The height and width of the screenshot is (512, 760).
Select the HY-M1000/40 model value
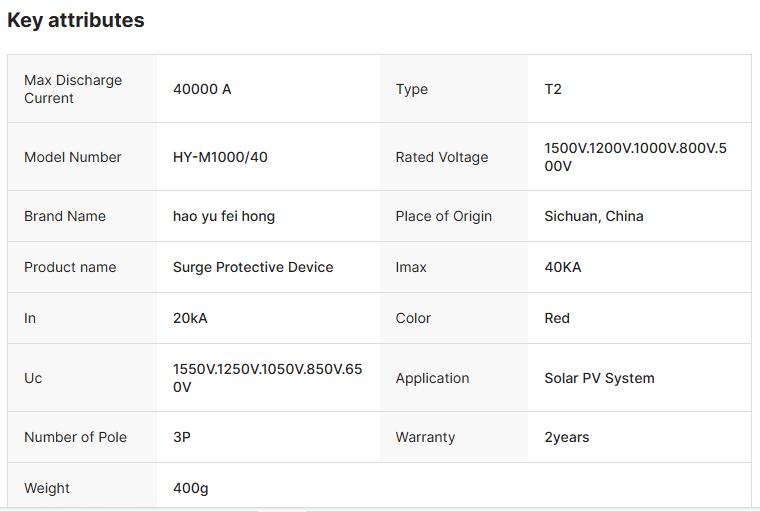click(220, 157)
